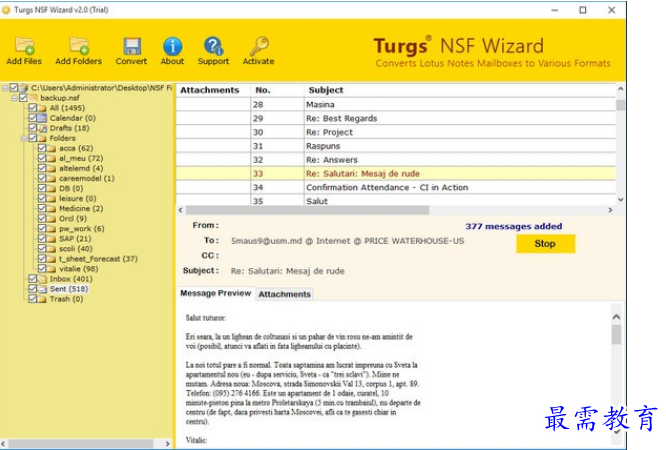Sort by the No. column header
Screen dimensions: 666x450
coord(277,90)
